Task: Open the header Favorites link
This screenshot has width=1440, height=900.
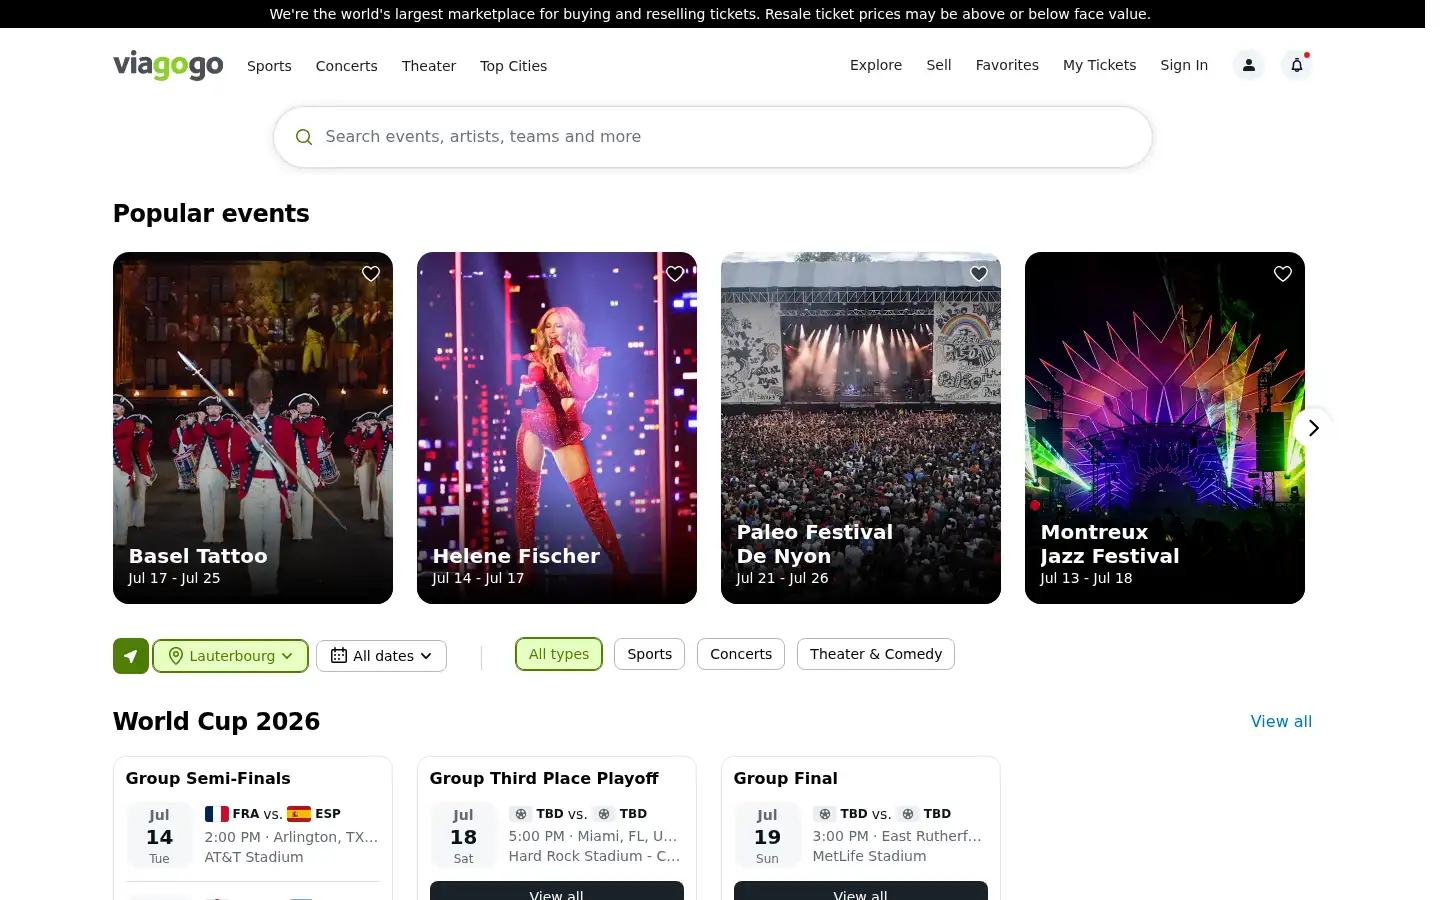Action: point(1007,65)
